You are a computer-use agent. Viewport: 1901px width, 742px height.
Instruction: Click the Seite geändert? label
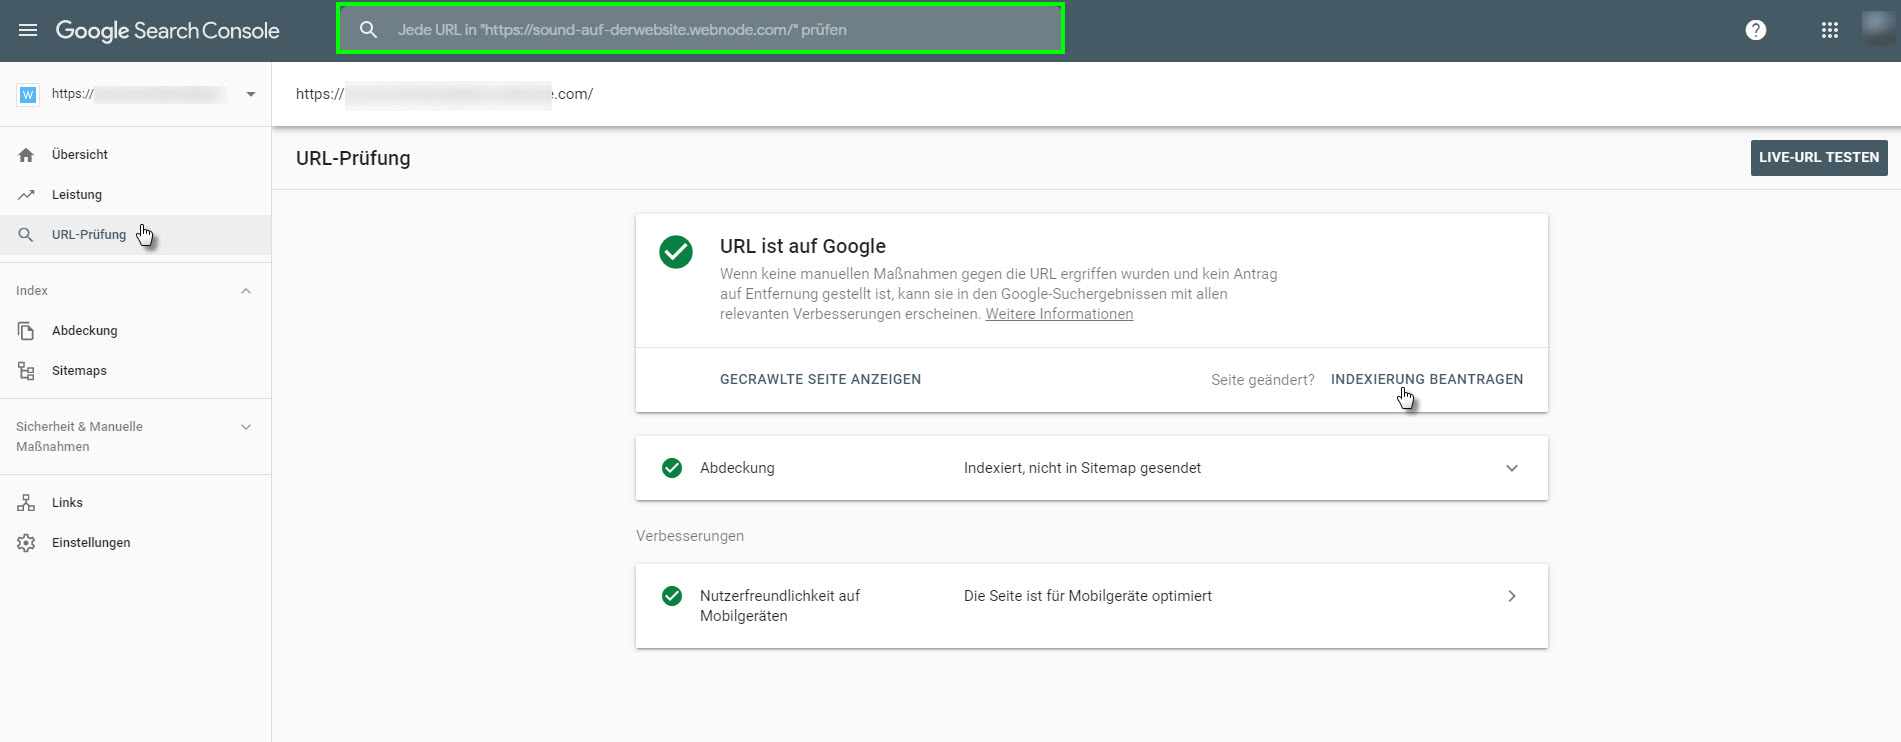pos(1263,380)
